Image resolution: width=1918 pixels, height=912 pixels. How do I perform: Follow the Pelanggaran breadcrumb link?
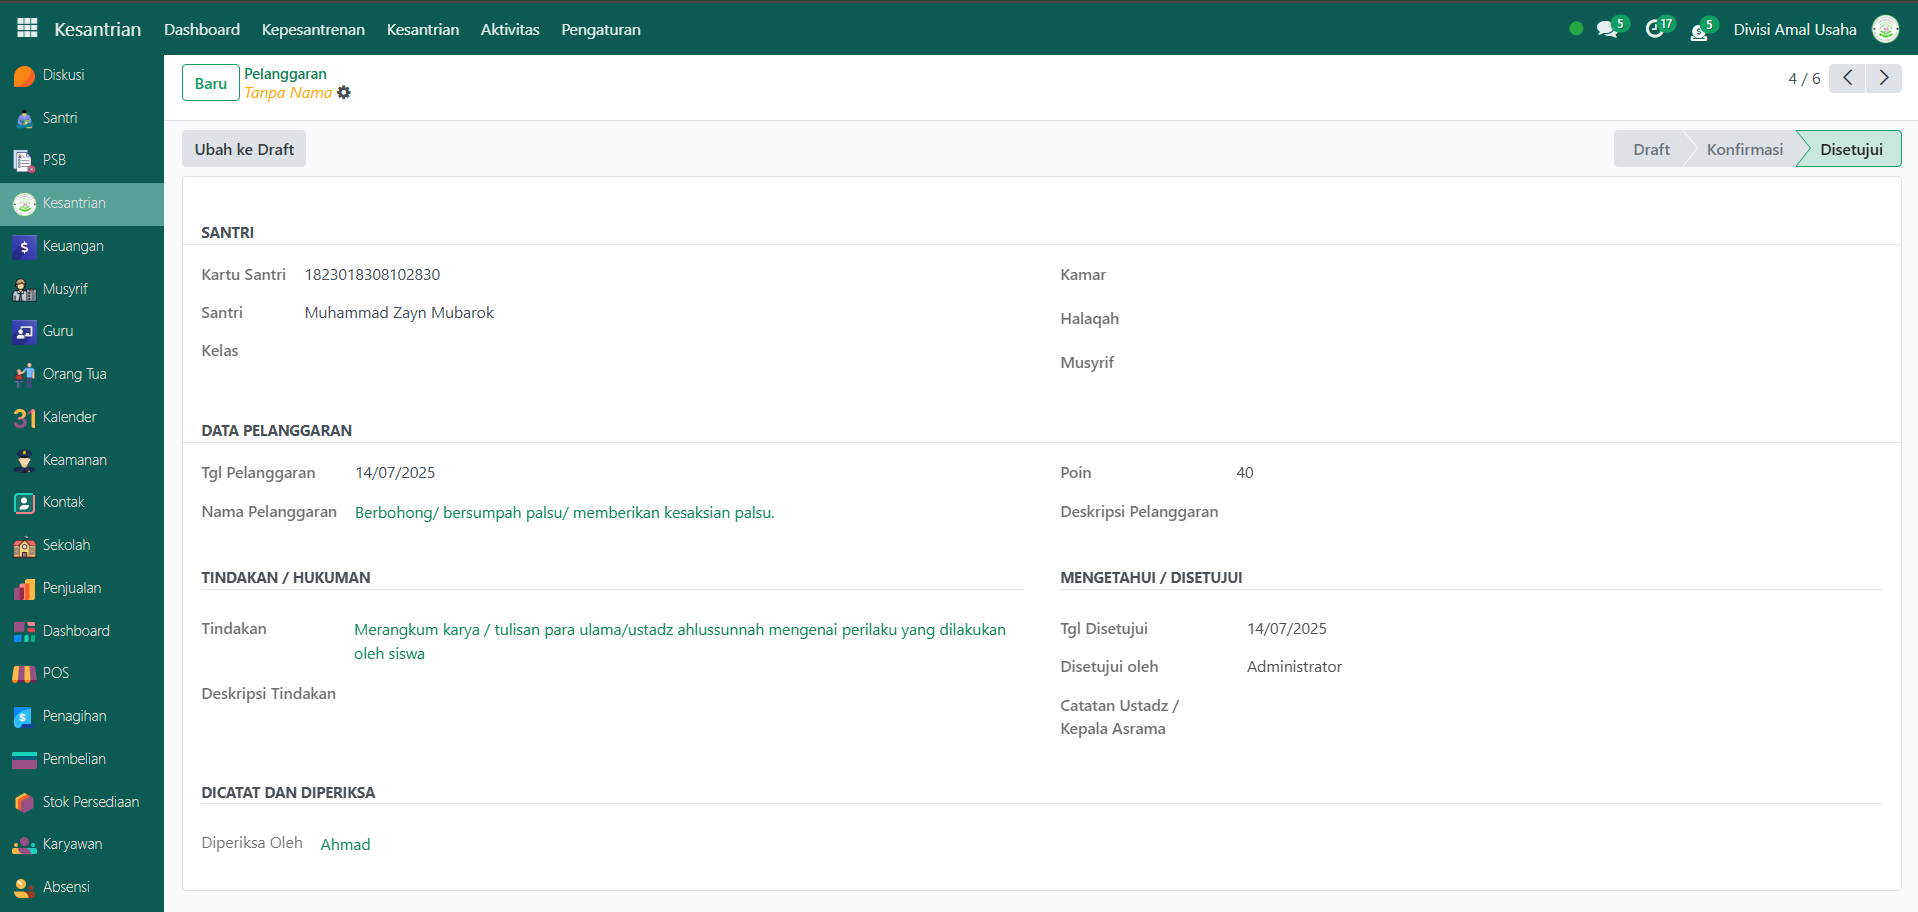pyautogui.click(x=285, y=74)
